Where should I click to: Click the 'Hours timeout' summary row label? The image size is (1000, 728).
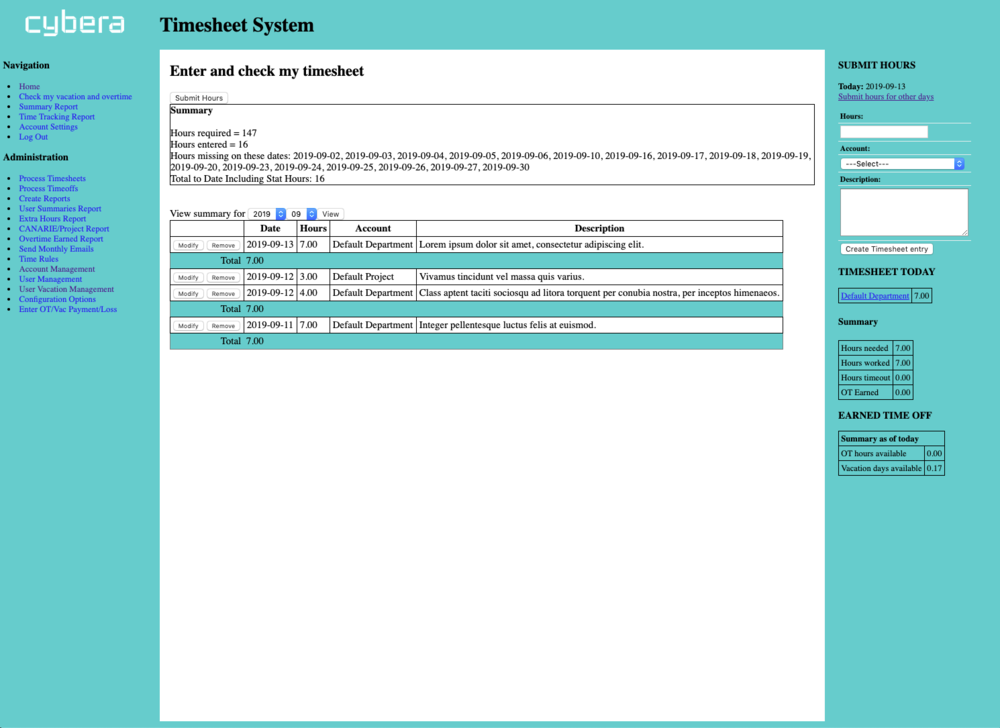tap(865, 378)
